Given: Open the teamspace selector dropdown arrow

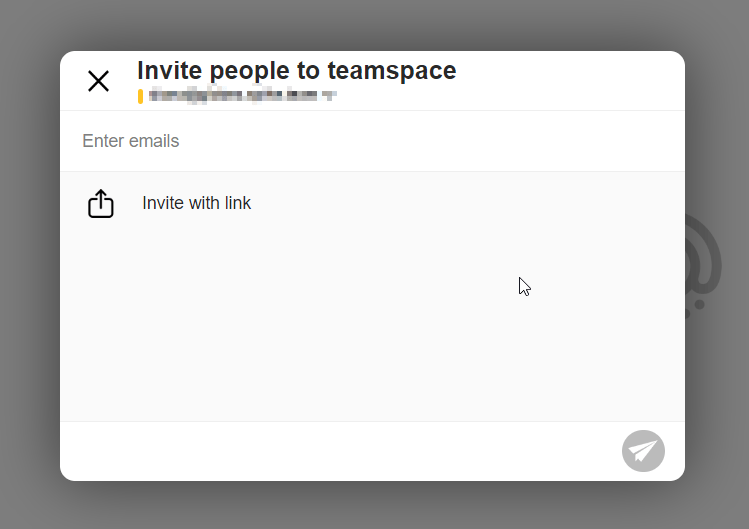Looking at the screenshot, I should (328, 97).
